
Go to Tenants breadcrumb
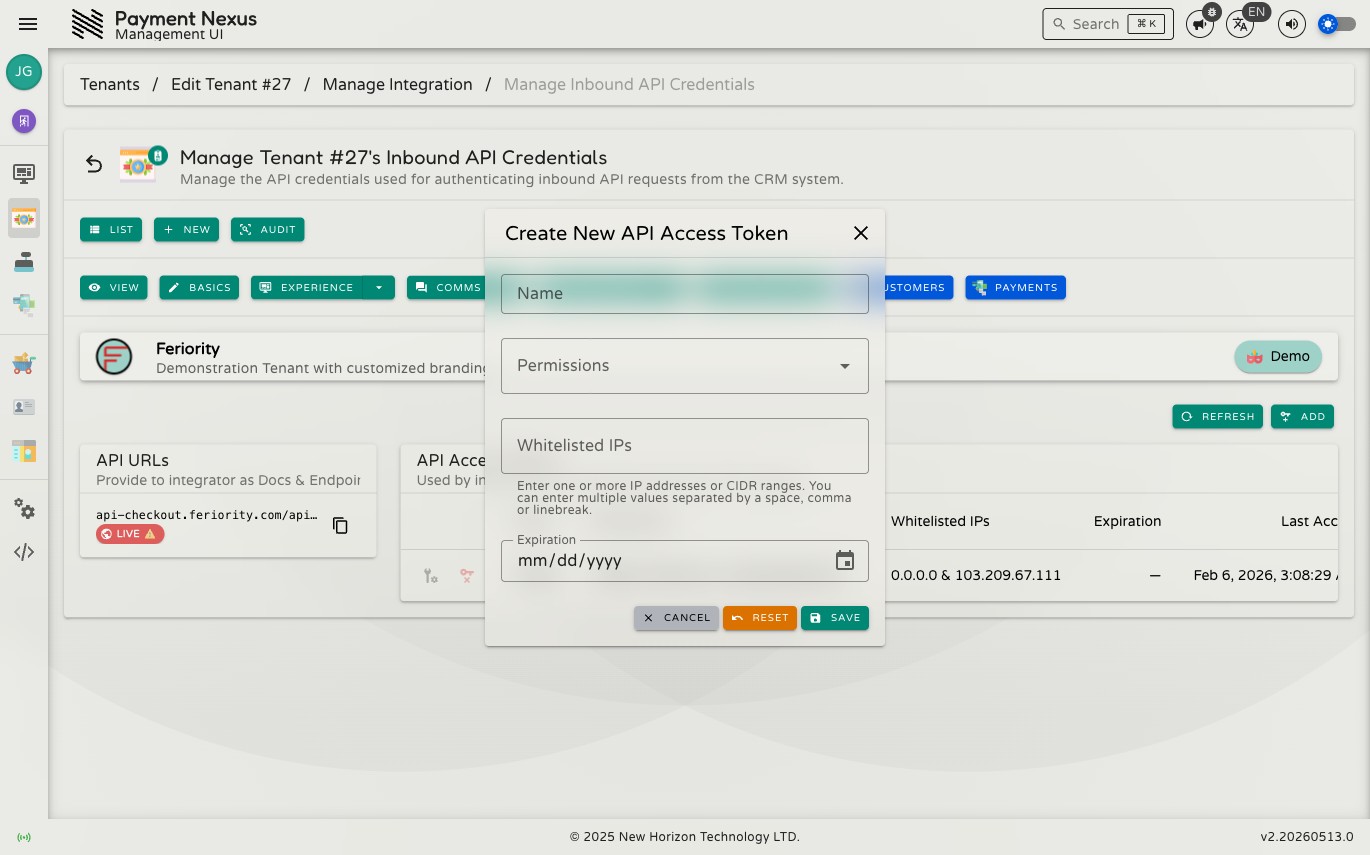tap(110, 84)
